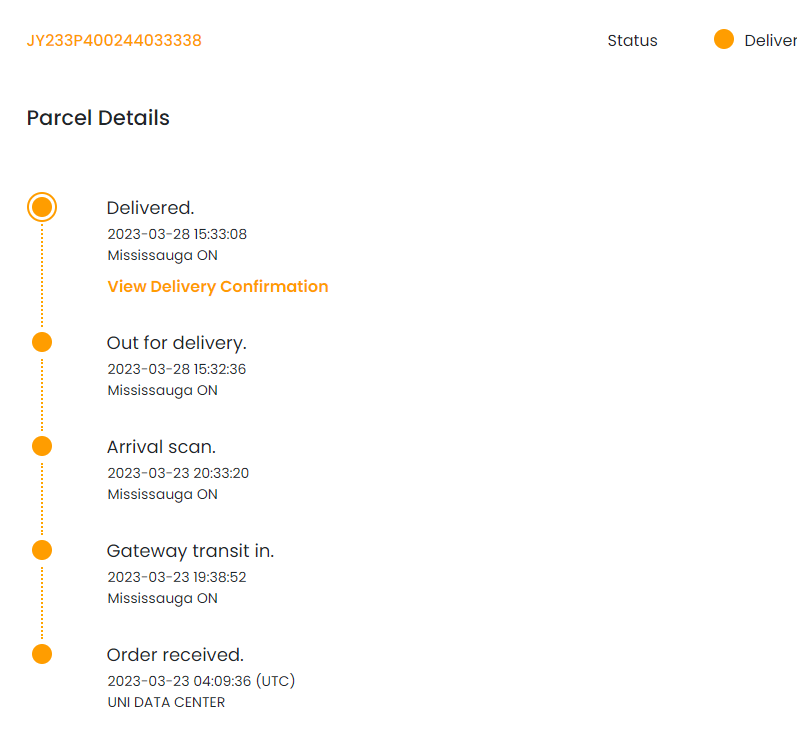Click the 2023-03-23 04:09:36 (UTC) timestamp
The height and width of the screenshot is (730, 797).
pyautogui.click(x=201, y=681)
